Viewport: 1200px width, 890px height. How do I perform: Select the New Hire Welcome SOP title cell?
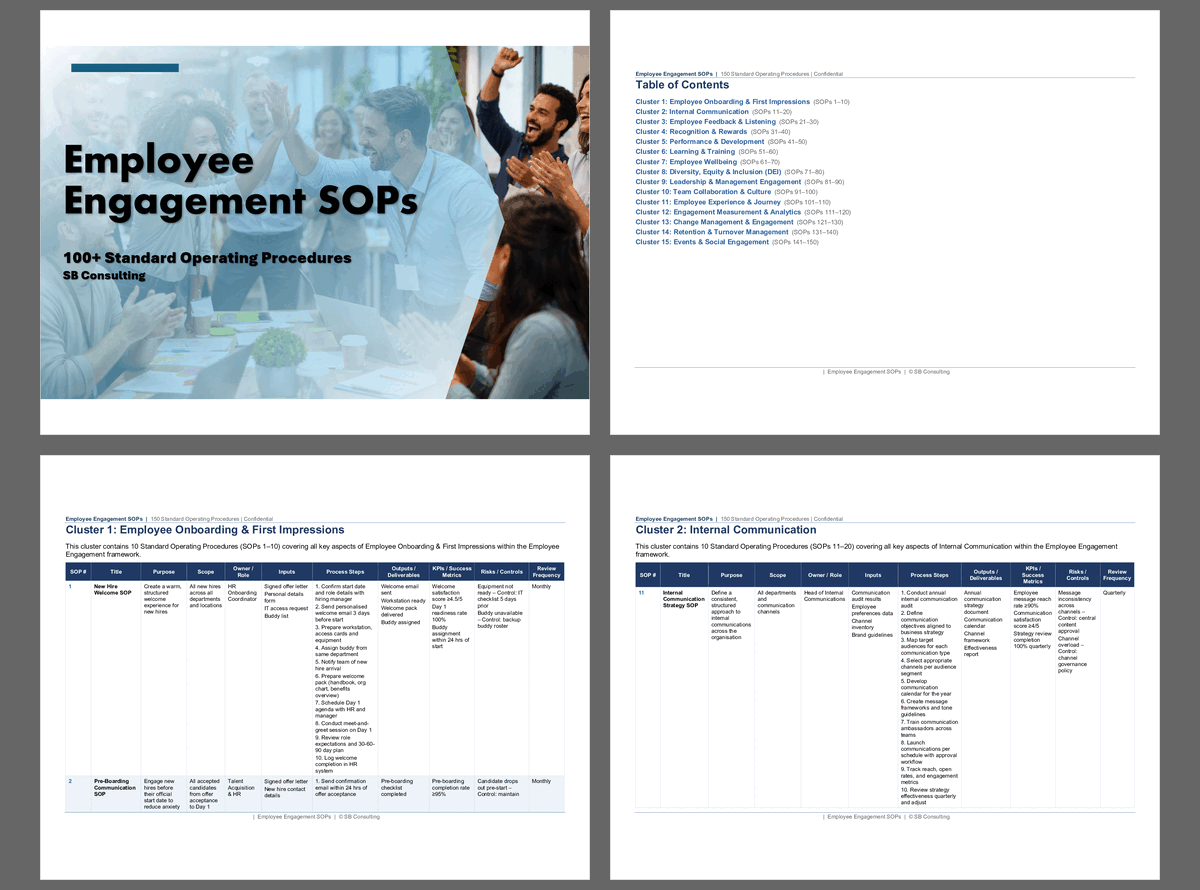click(x=113, y=590)
